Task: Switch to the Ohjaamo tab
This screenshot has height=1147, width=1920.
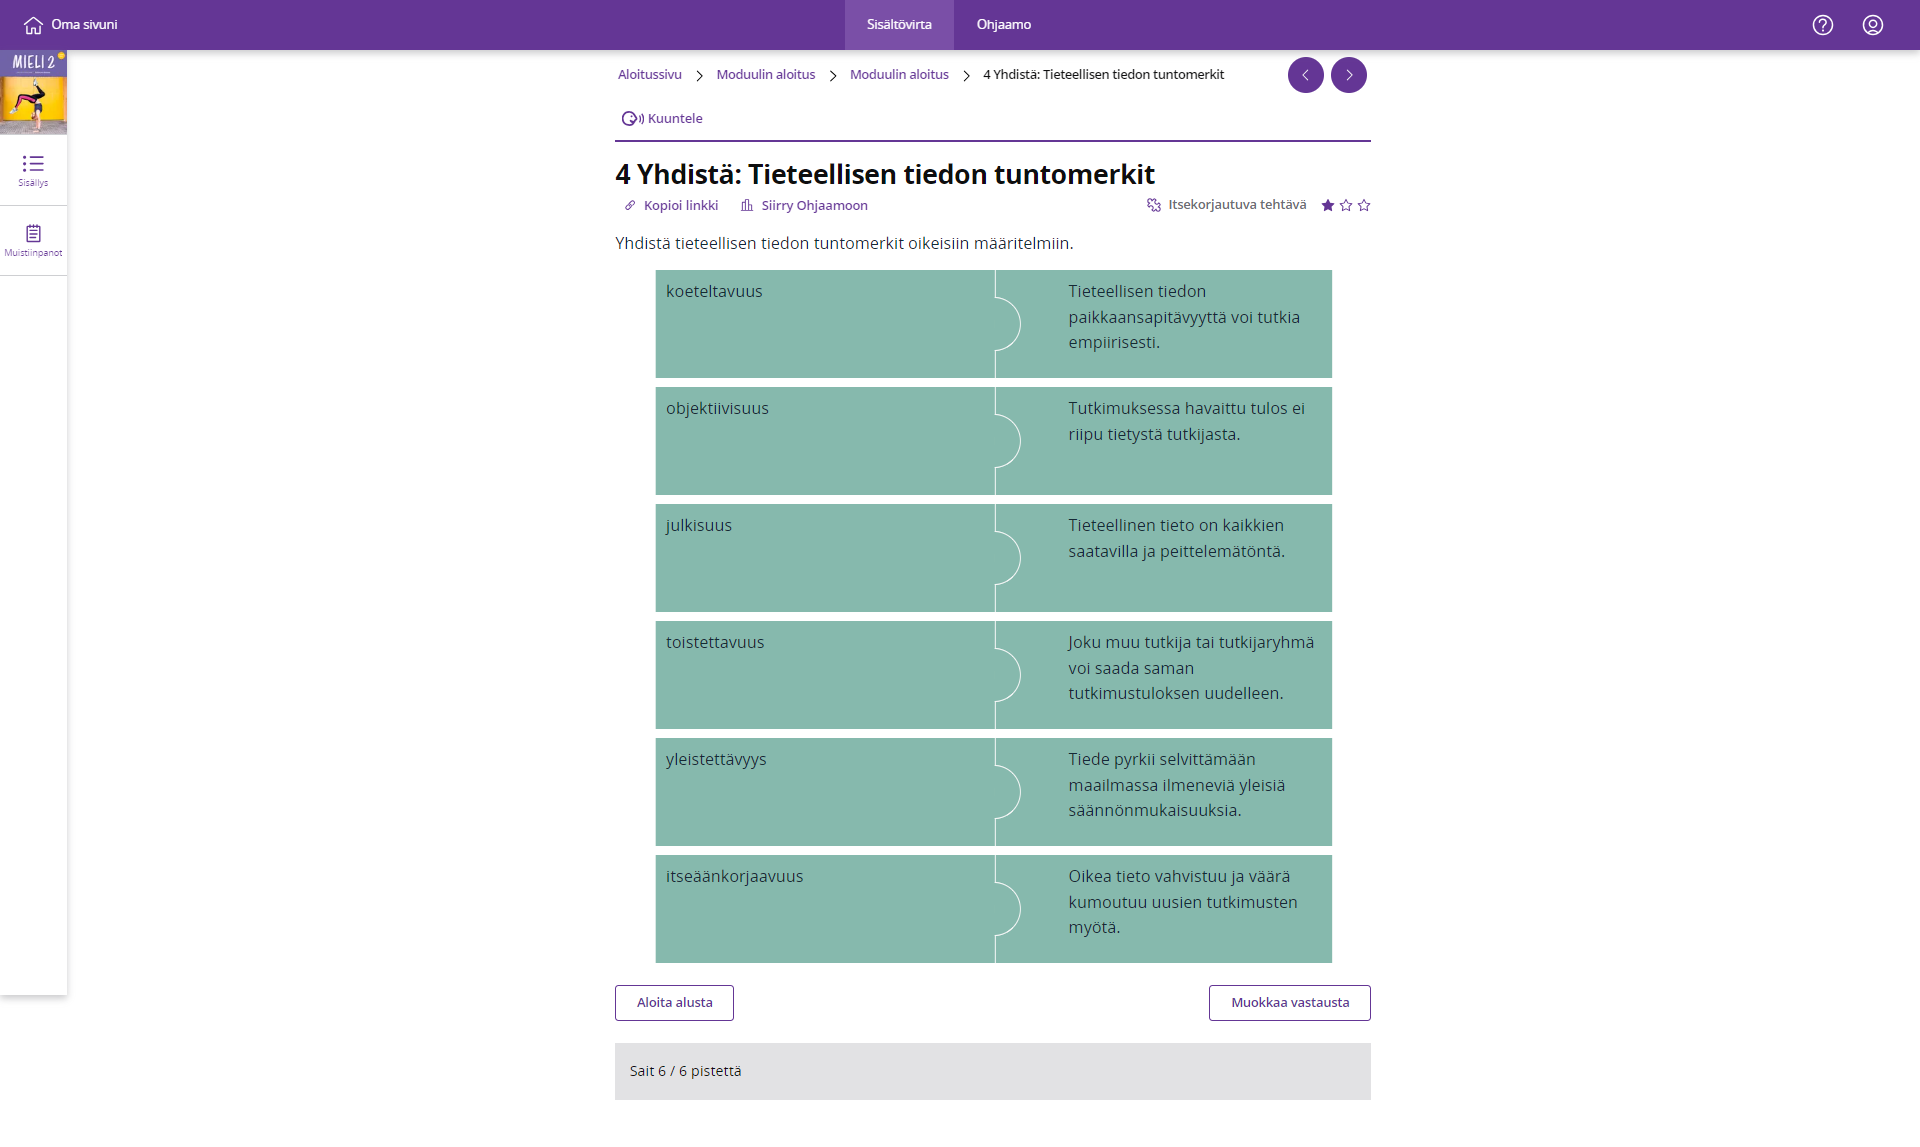Action: point(1003,25)
